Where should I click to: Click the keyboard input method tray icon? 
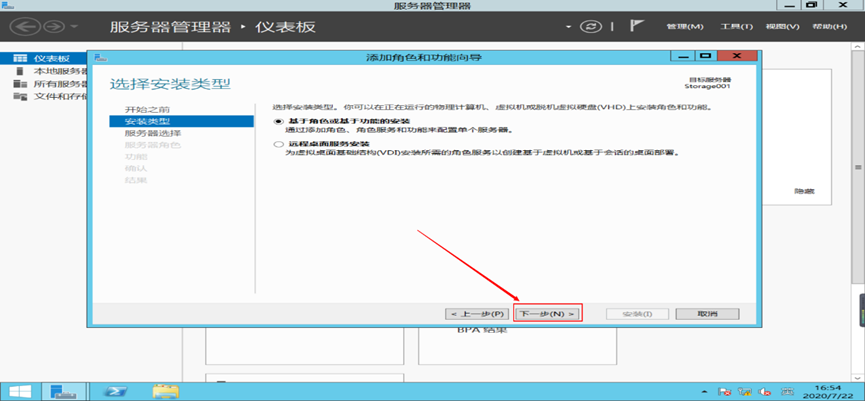[x=788, y=392]
